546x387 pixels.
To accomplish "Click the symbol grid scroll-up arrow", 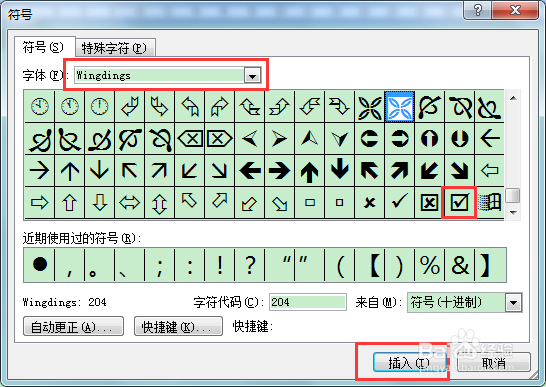I will [513, 98].
